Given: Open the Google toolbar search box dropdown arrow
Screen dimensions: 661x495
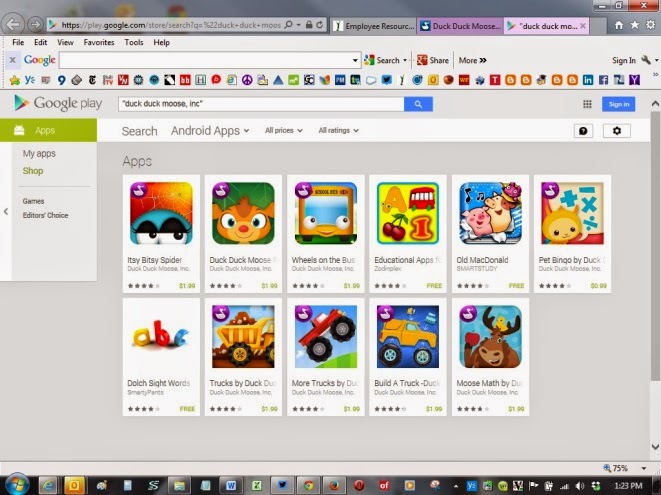Looking at the screenshot, I should tap(355, 60).
